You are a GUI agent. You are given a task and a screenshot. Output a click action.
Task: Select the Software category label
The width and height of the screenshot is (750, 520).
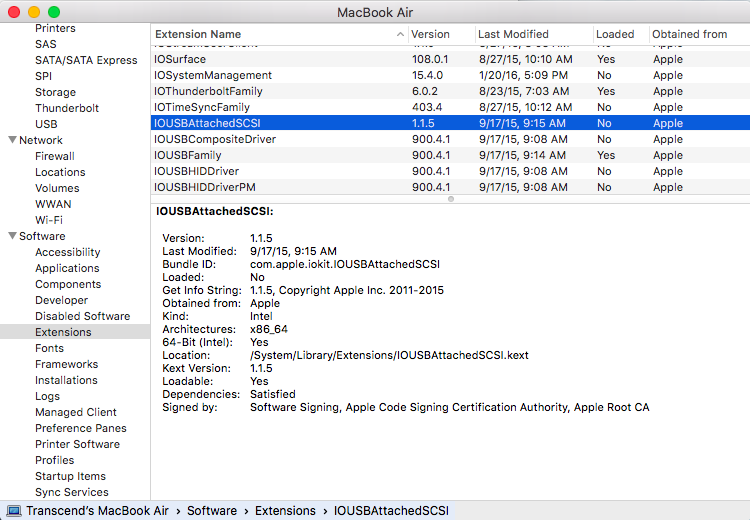[42, 236]
